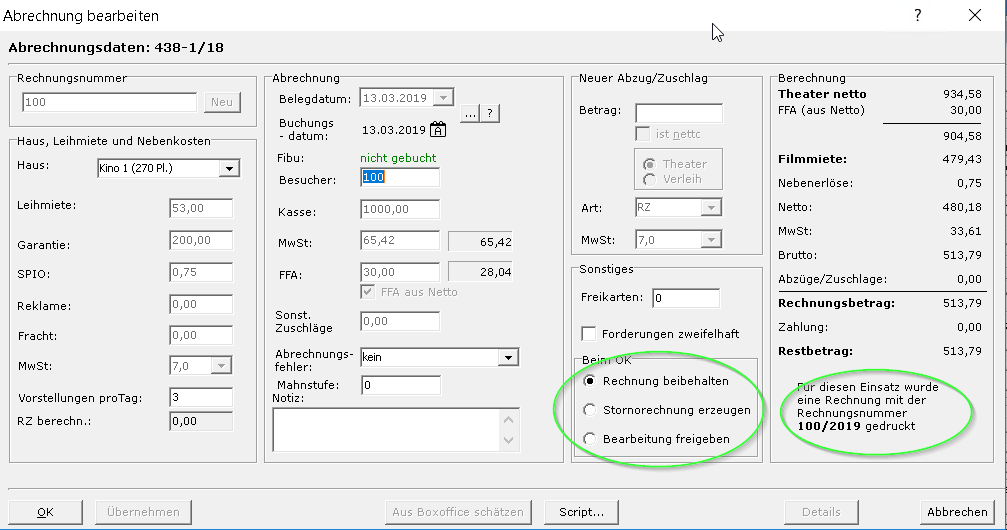Open the Haus dropdown 'Kino 1 (270 Pl.)'

[229, 168]
